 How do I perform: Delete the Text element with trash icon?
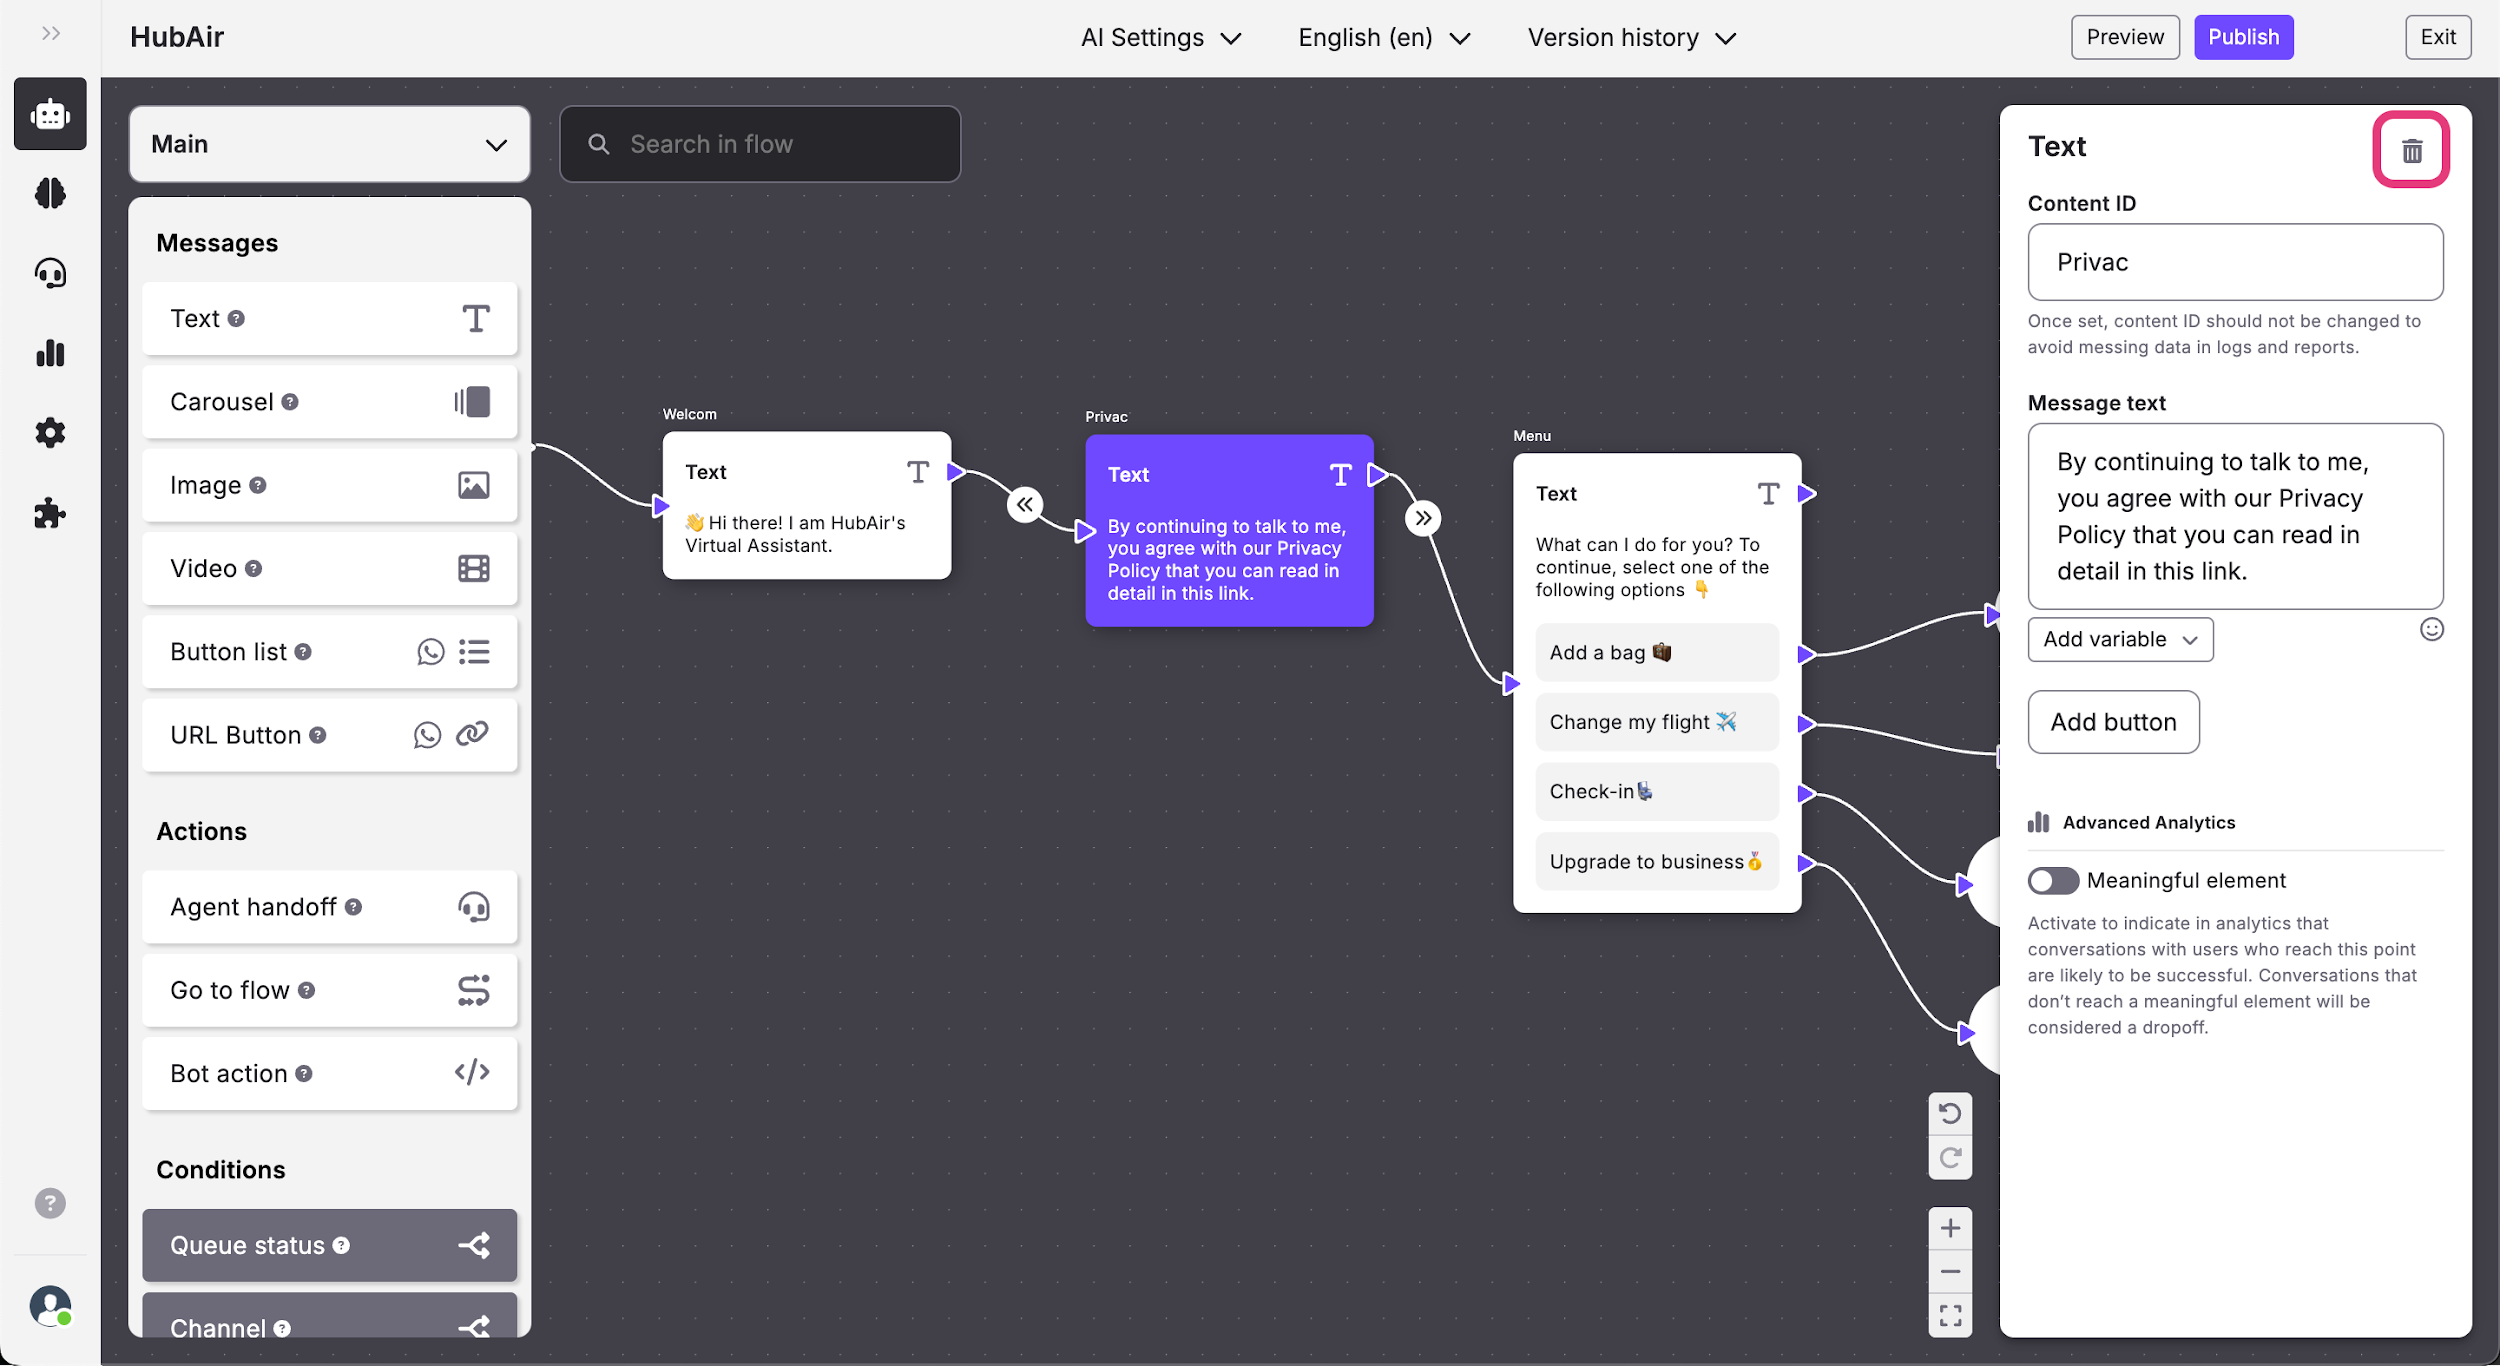pos(2411,150)
